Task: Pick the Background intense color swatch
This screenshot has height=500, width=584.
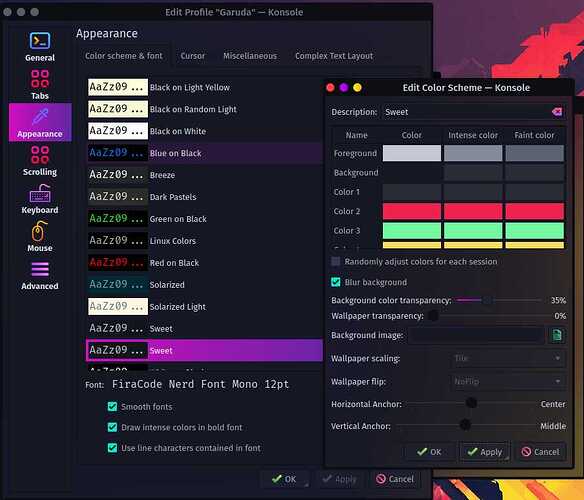Action: [473, 173]
